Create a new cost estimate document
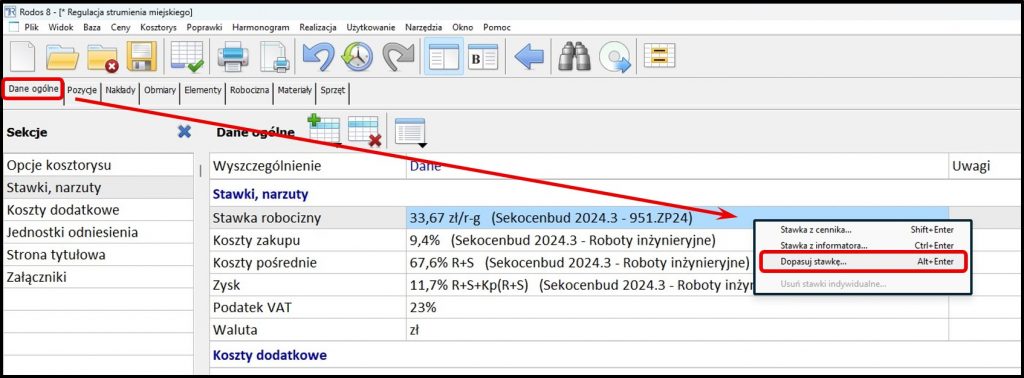This screenshot has height=378, width=1024. click(23, 56)
